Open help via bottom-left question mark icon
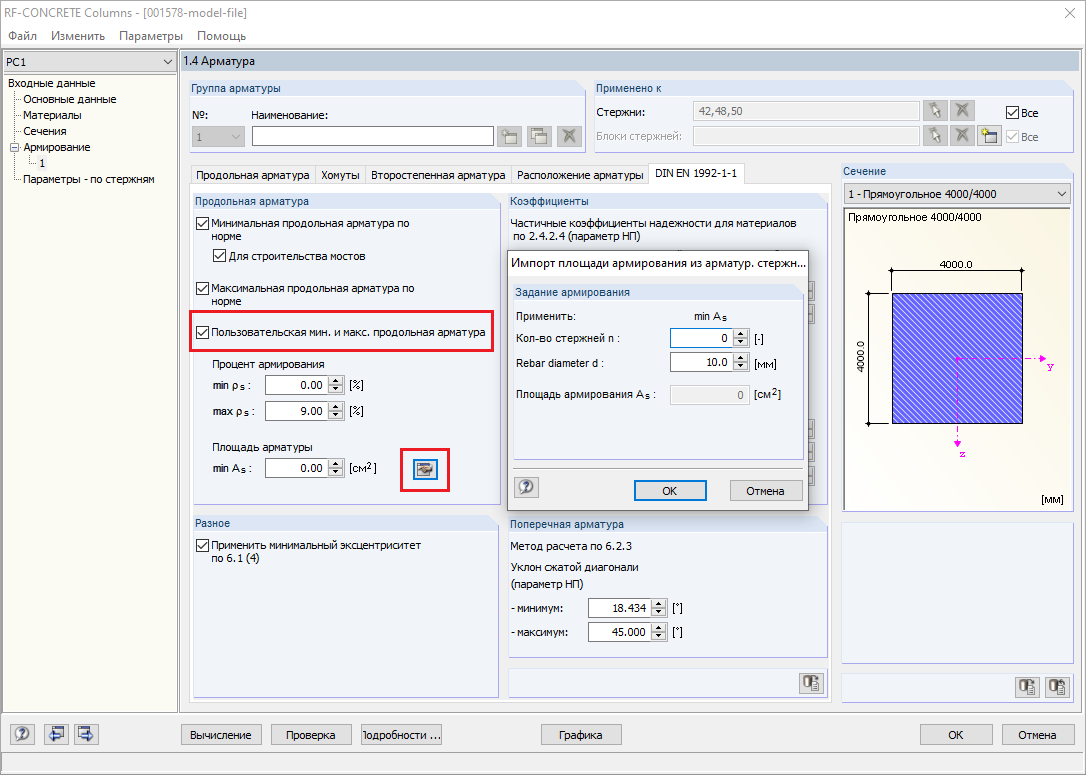This screenshot has height=775, width=1086. pos(22,733)
